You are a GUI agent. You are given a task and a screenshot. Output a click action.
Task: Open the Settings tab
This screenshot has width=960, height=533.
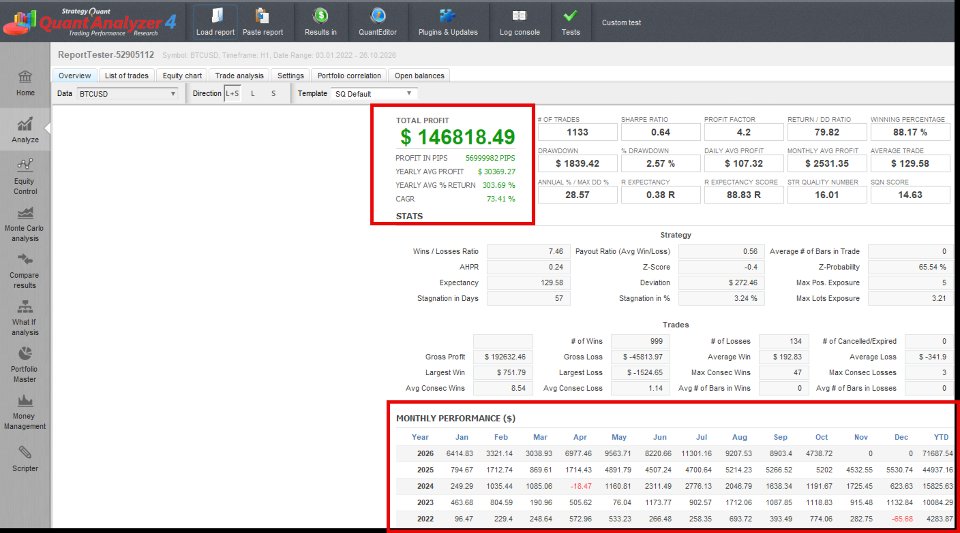tap(290, 75)
